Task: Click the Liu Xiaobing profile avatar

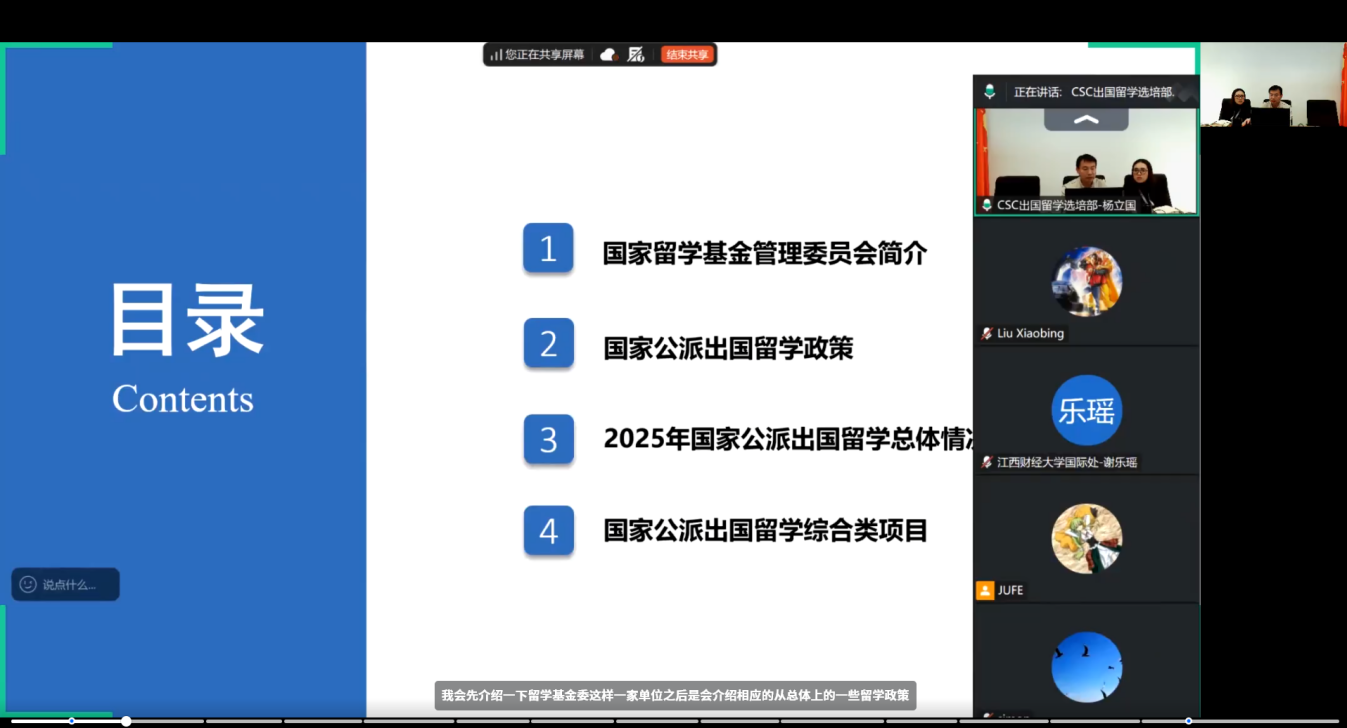Action: (x=1086, y=282)
